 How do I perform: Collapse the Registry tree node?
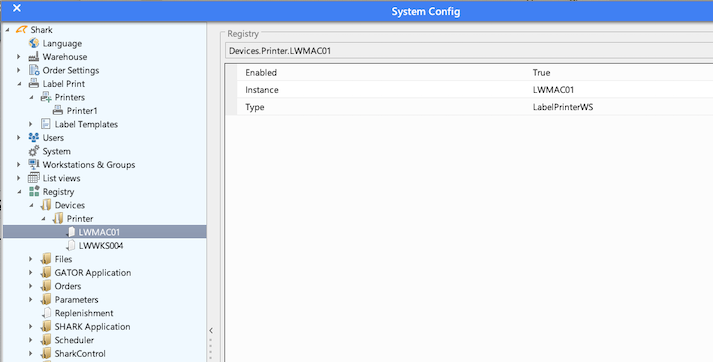19,192
